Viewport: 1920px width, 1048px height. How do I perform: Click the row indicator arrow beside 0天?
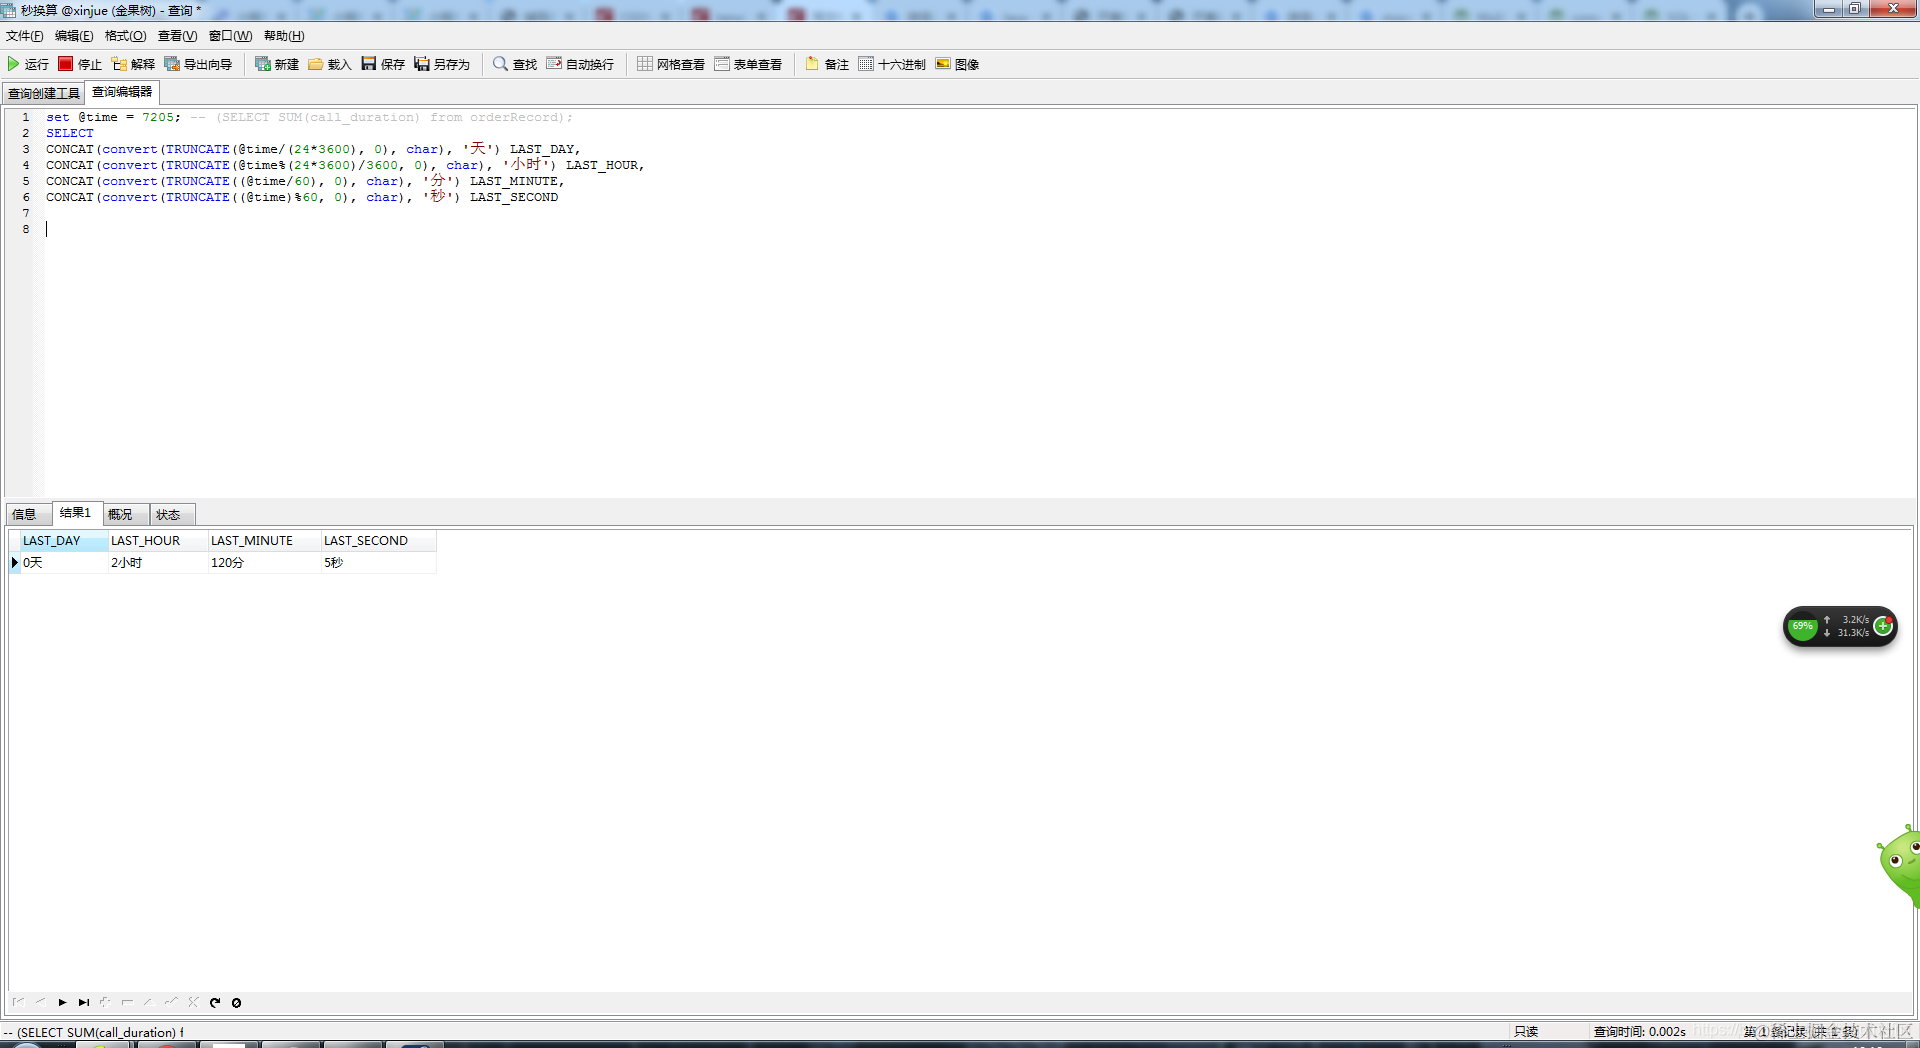coord(14,563)
